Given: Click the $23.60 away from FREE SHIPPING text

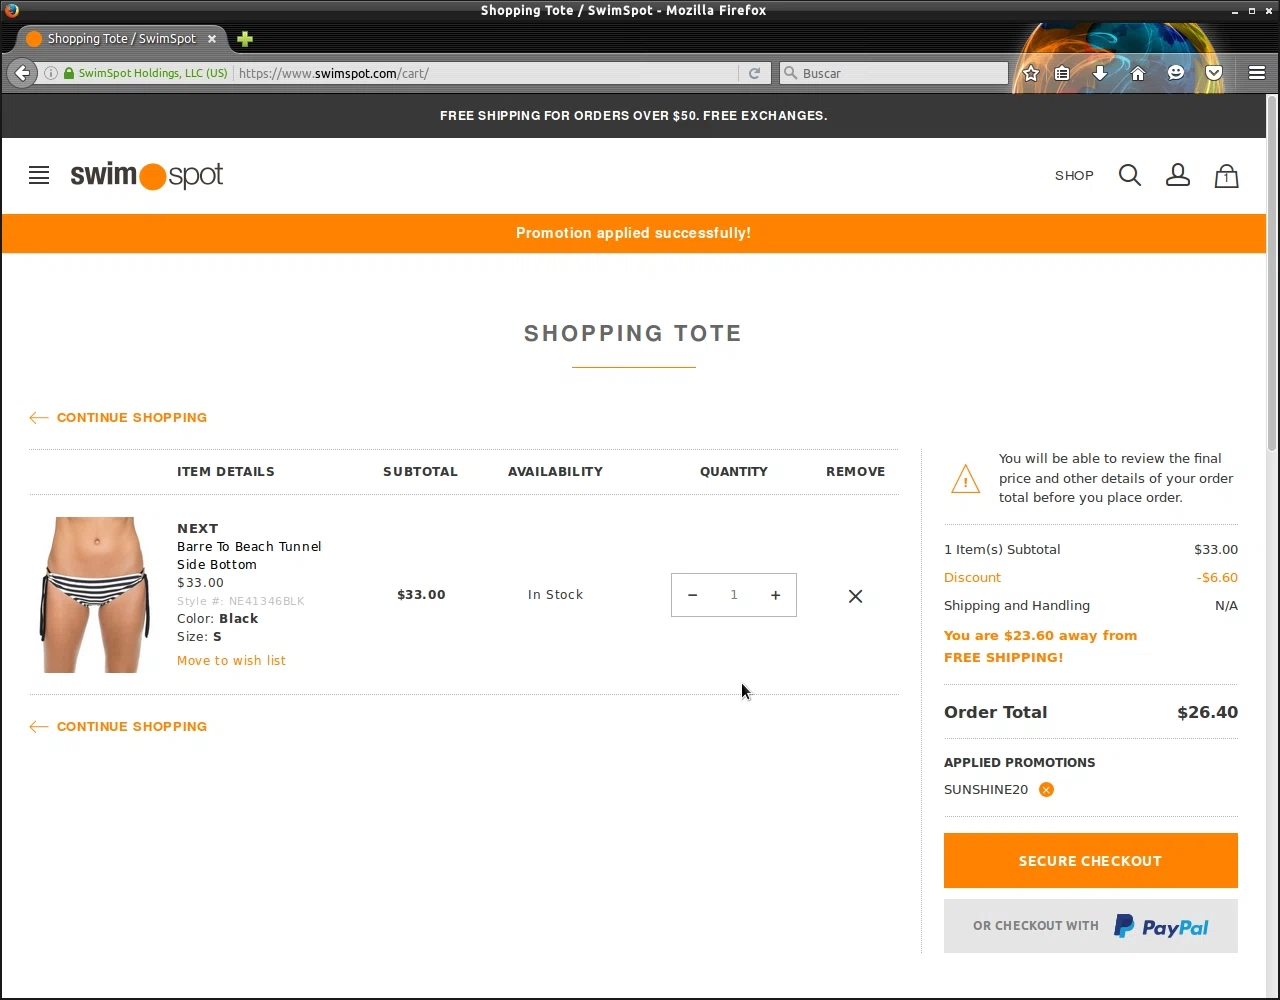Looking at the screenshot, I should coord(1040,646).
